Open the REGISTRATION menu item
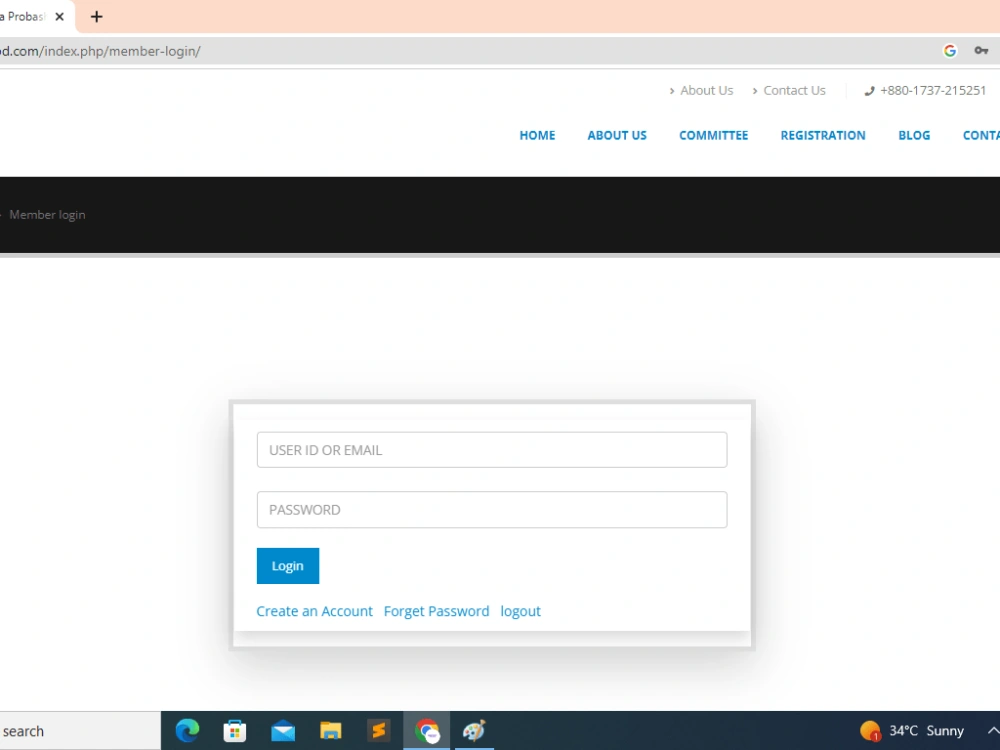Viewport: 1000px width, 750px height. 823,135
